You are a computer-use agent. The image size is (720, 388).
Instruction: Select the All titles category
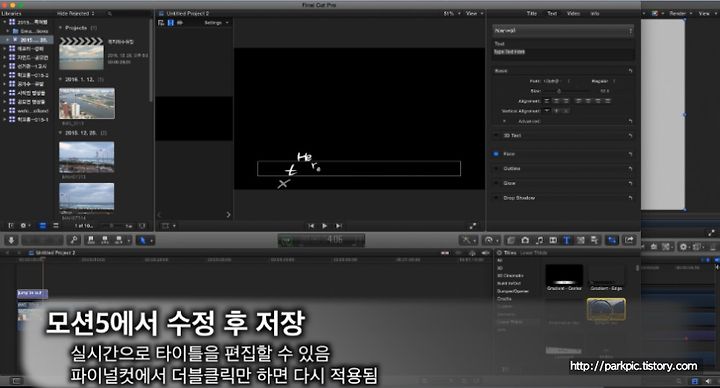[500, 260]
